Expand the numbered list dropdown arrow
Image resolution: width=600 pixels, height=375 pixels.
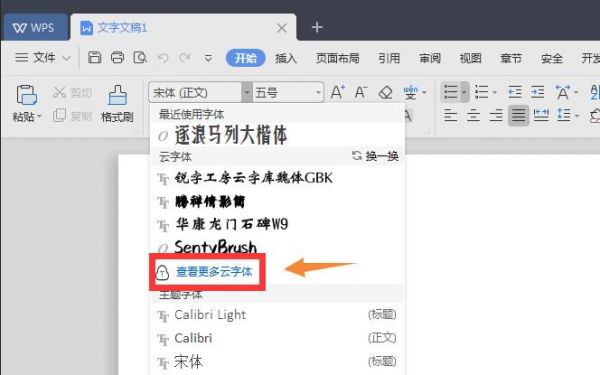click(494, 93)
